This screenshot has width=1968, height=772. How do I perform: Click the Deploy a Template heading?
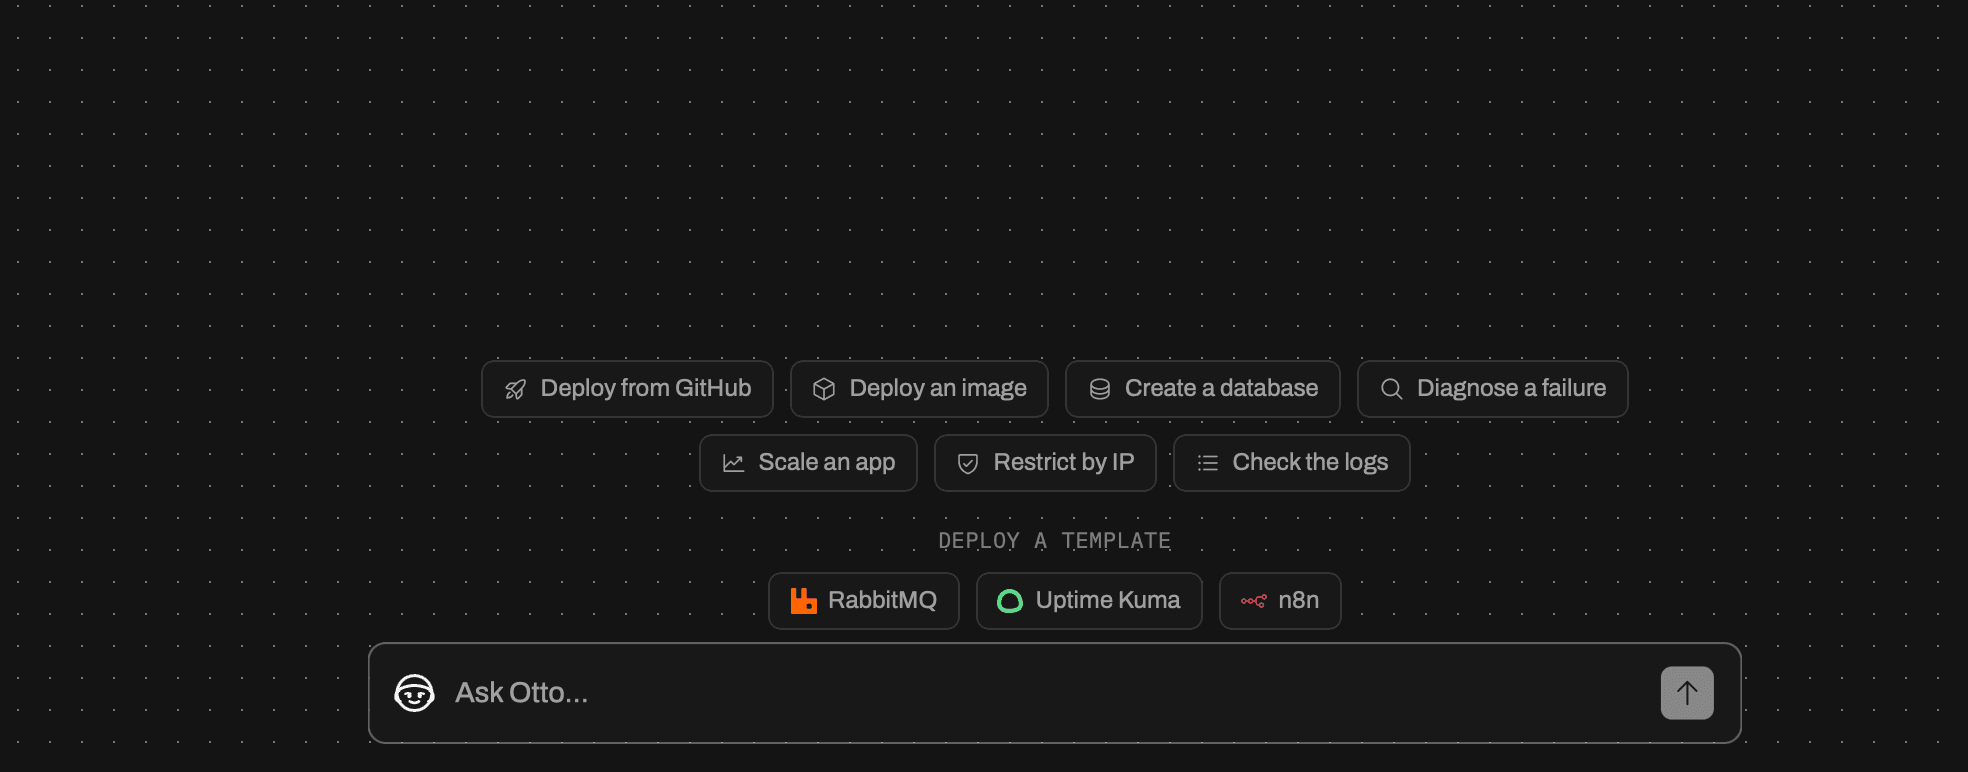coord(1054,541)
